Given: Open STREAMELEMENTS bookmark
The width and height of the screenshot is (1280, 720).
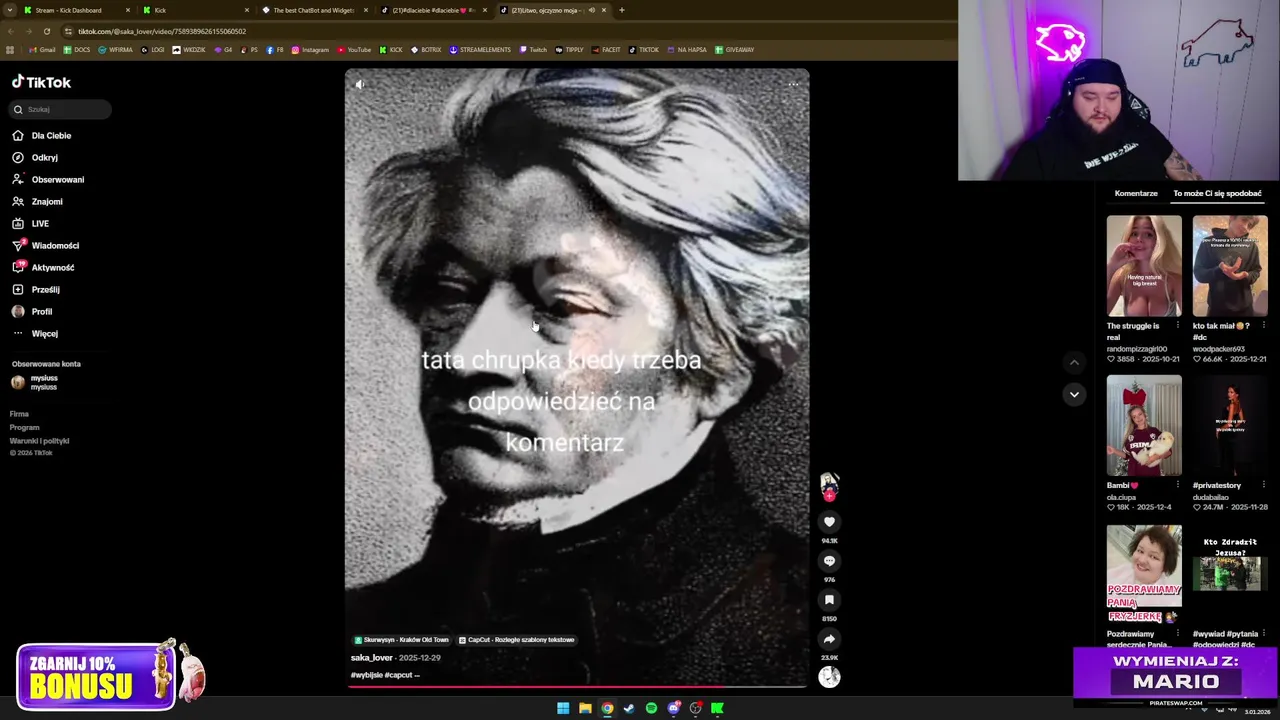Looking at the screenshot, I should (480, 49).
